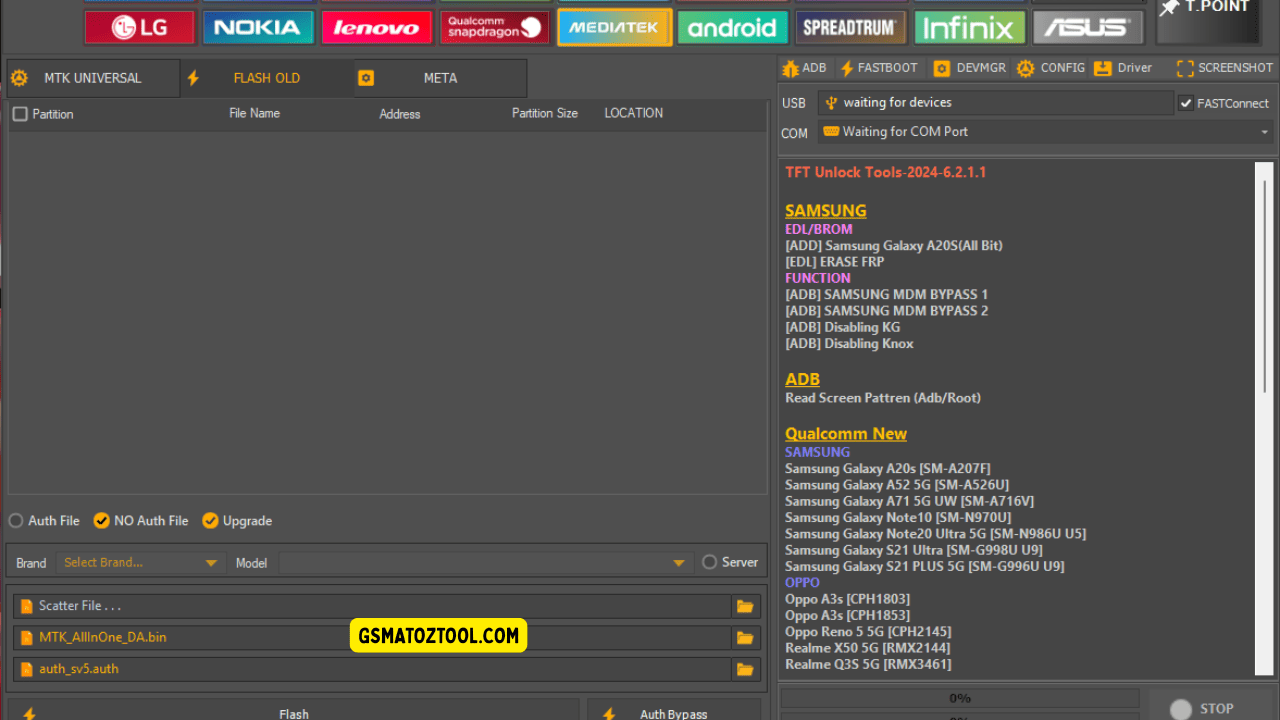1280x720 pixels.
Task: Select the Server radio button
Action: (710, 562)
